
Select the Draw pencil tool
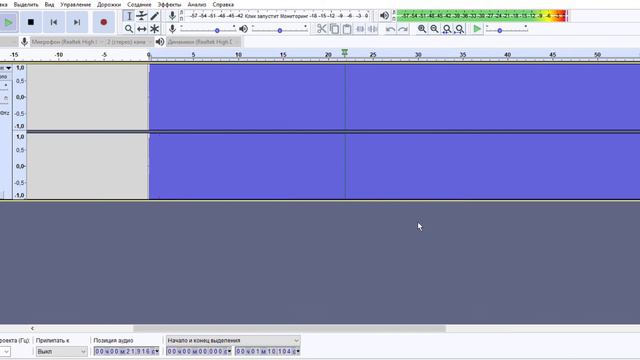click(154, 16)
